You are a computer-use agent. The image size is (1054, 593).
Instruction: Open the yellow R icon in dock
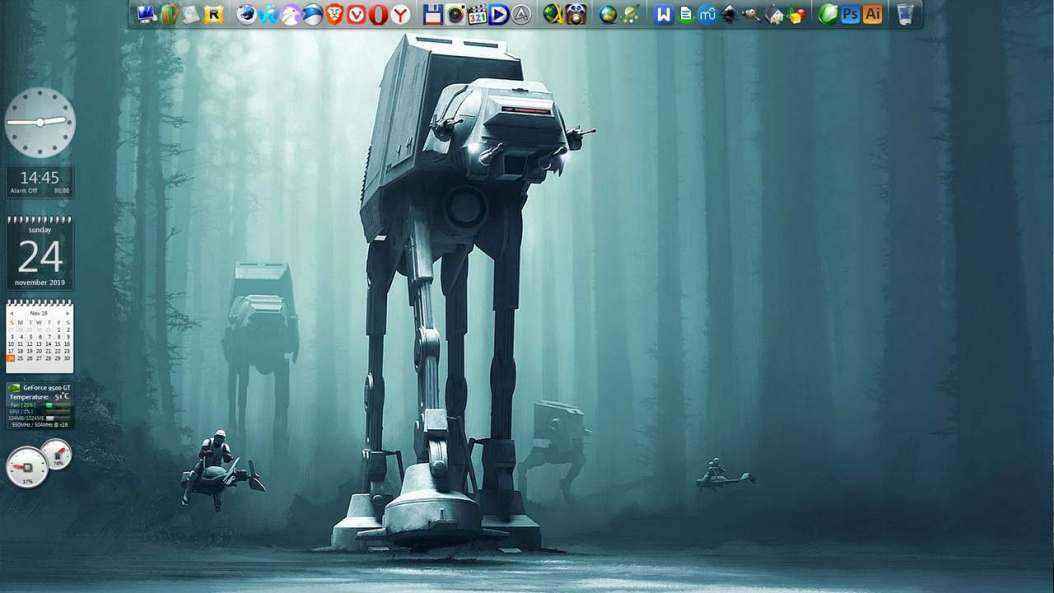[x=214, y=14]
